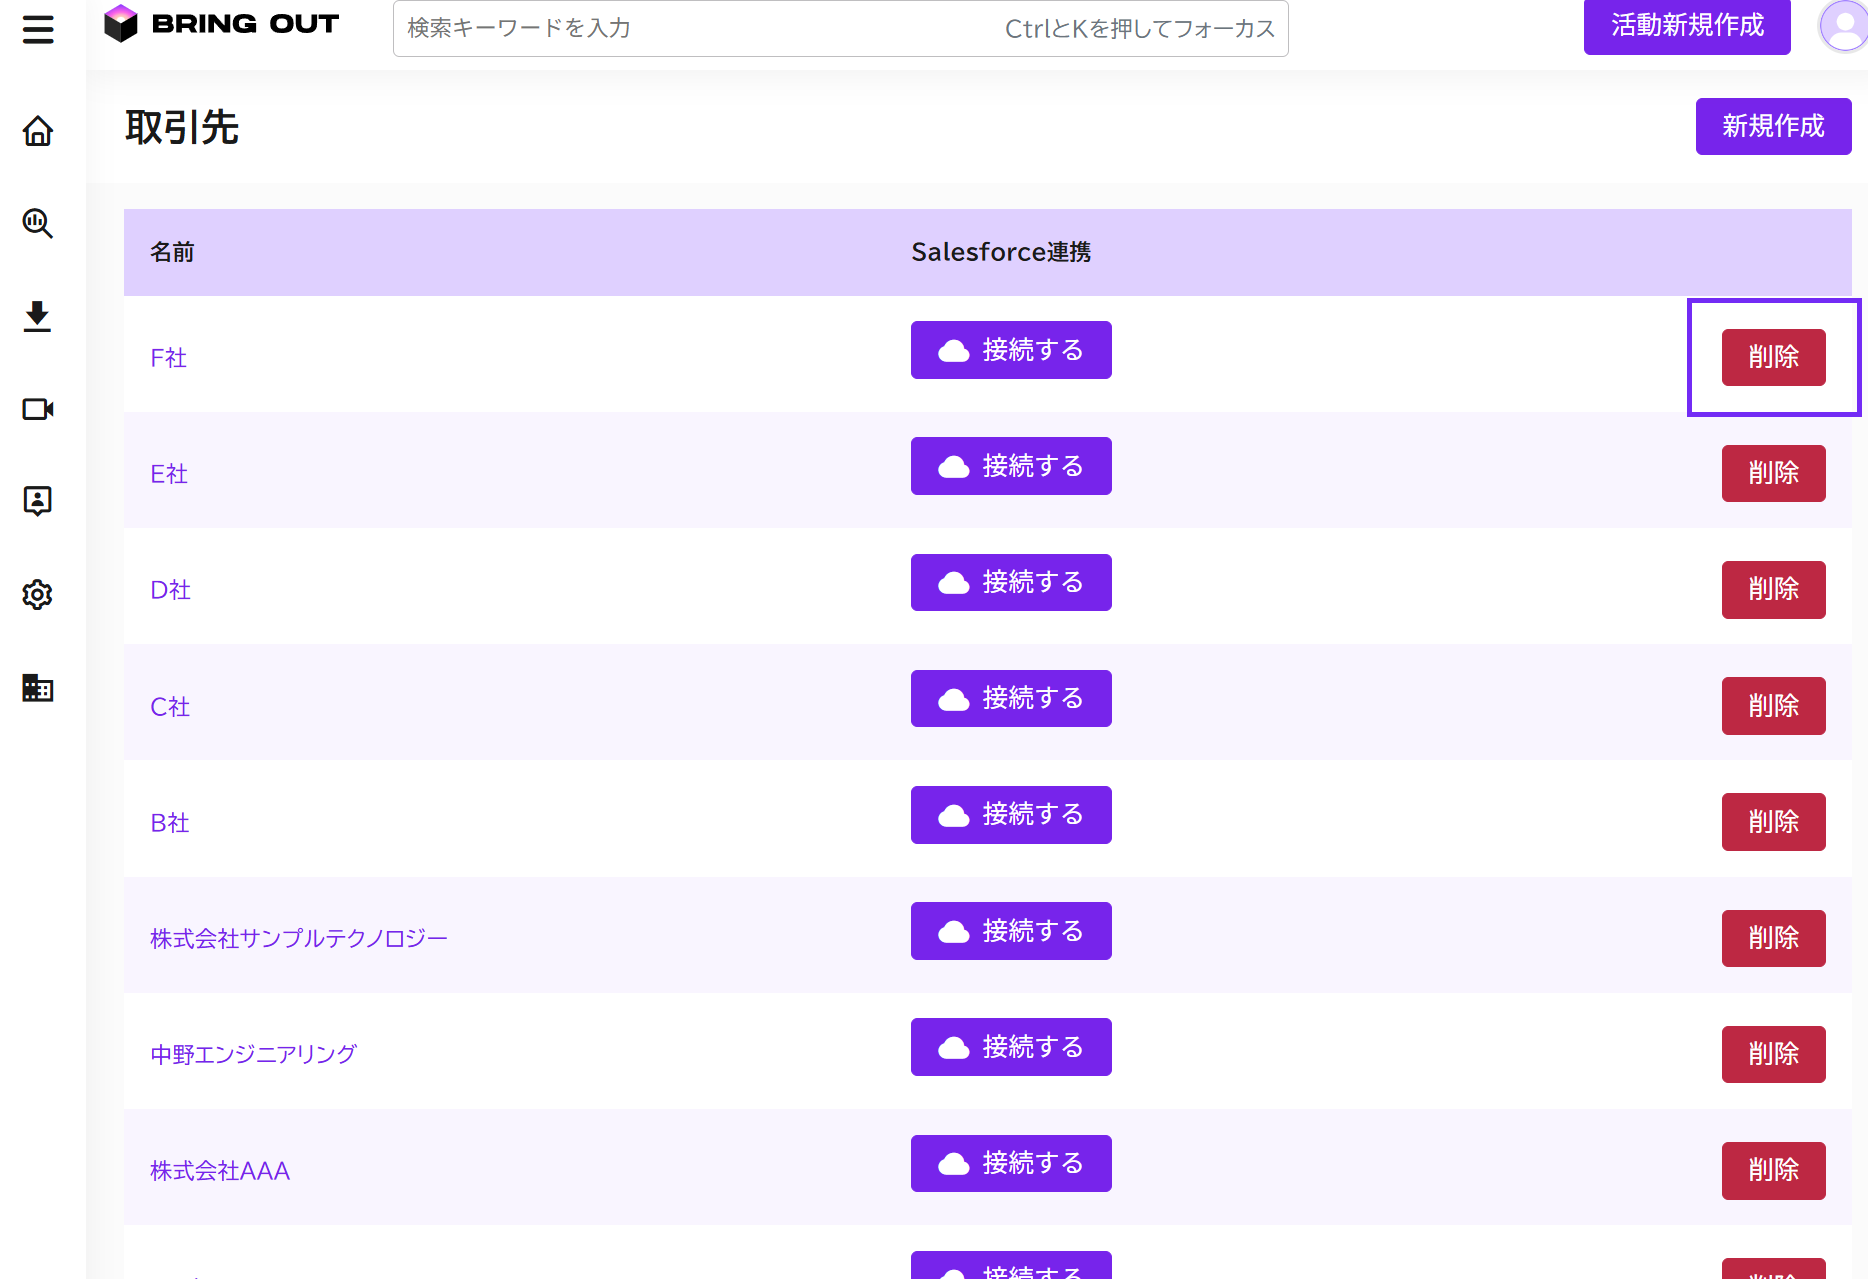The height and width of the screenshot is (1279, 1868).
Task: Click the 名前 column header
Action: pos(172,252)
